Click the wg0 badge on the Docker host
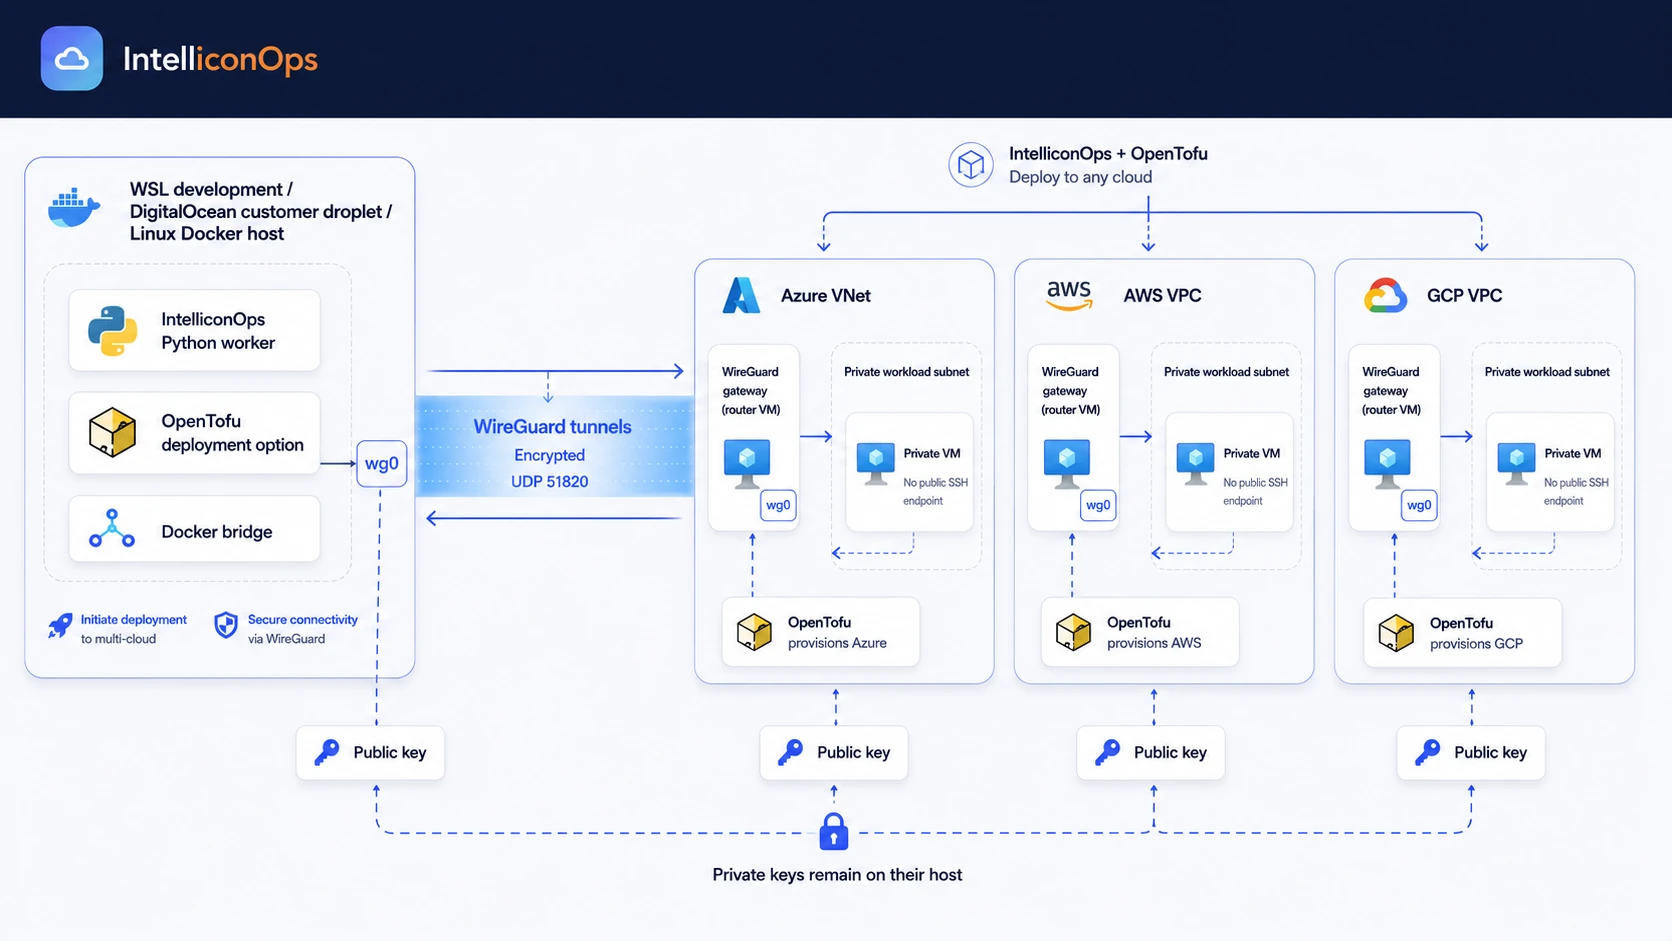The height and width of the screenshot is (941, 1672). pyautogui.click(x=381, y=464)
